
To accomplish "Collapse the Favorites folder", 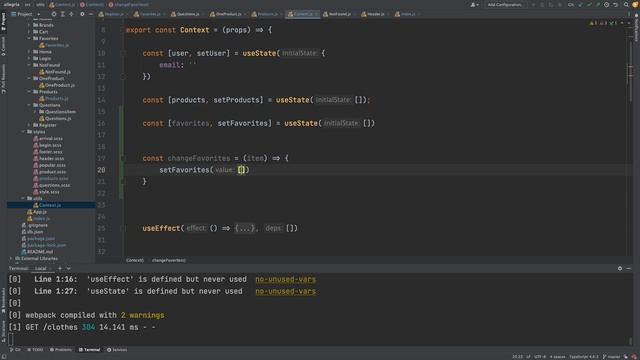I will point(29,38).
